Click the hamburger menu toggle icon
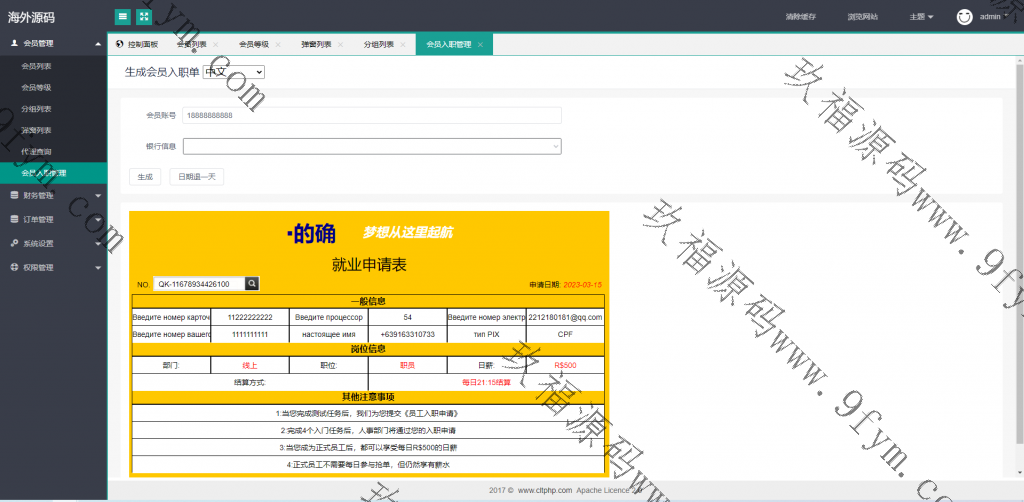Image resolution: width=1024 pixels, height=502 pixels. tap(122, 16)
